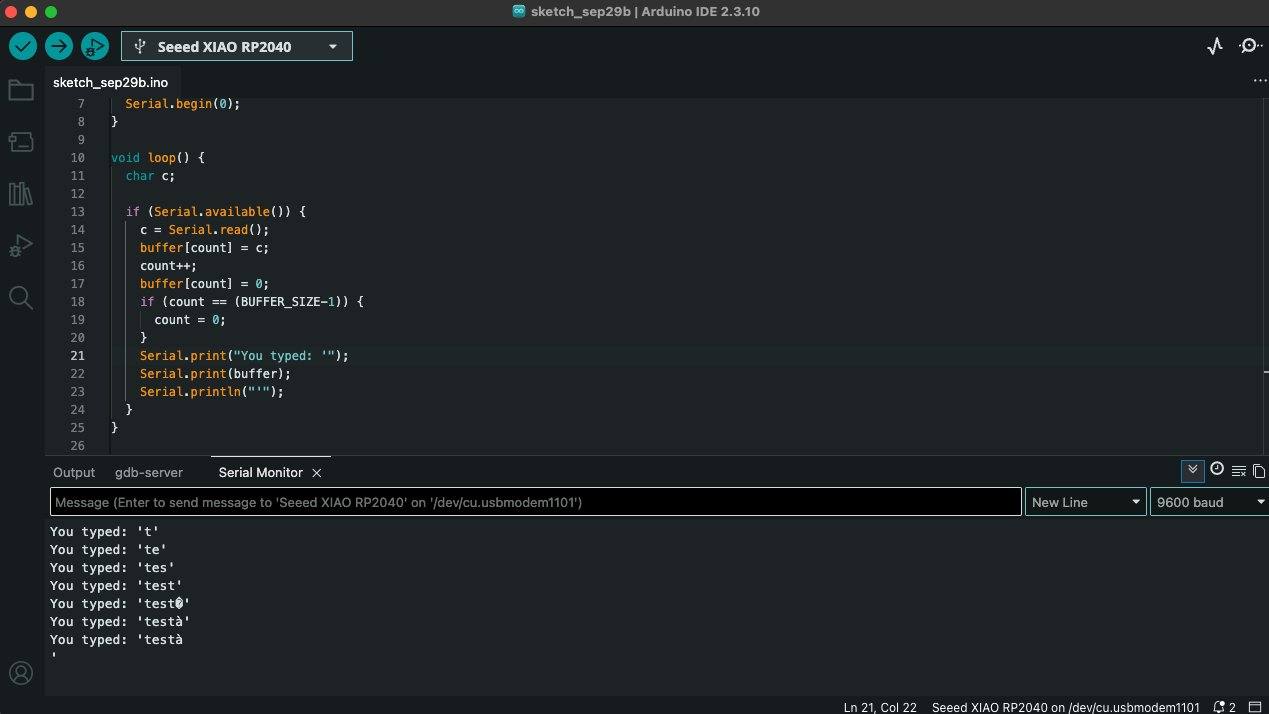Viewport: 1269px width, 714px height.
Task: Open the Serial Plotter waveform icon
Action: click(x=1215, y=46)
